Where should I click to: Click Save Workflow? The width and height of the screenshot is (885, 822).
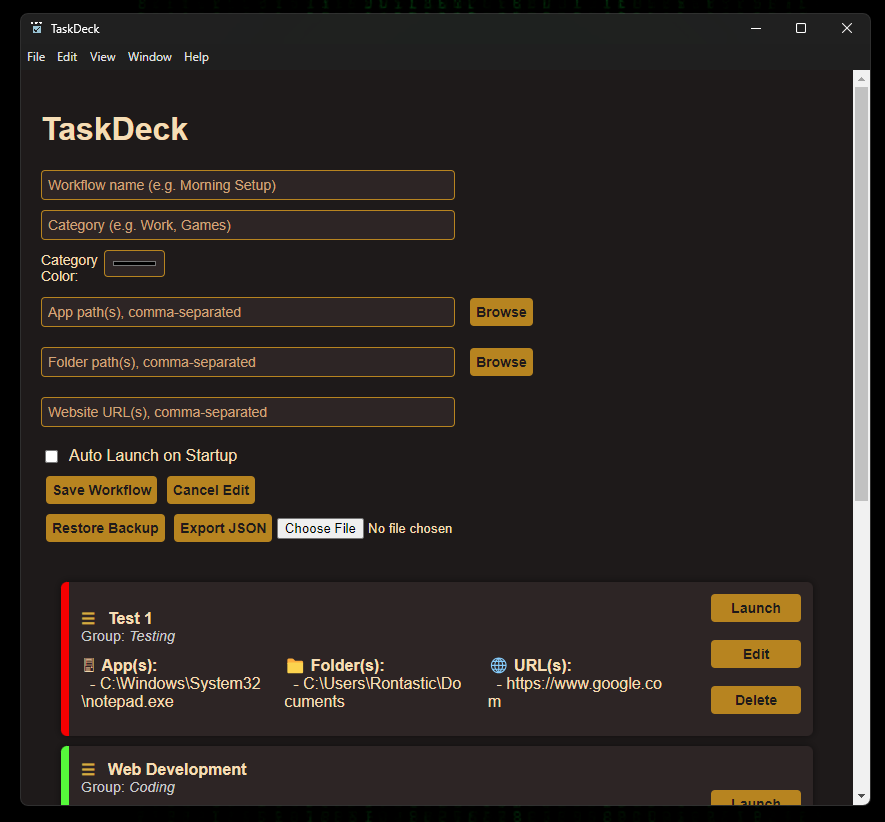(x=101, y=490)
